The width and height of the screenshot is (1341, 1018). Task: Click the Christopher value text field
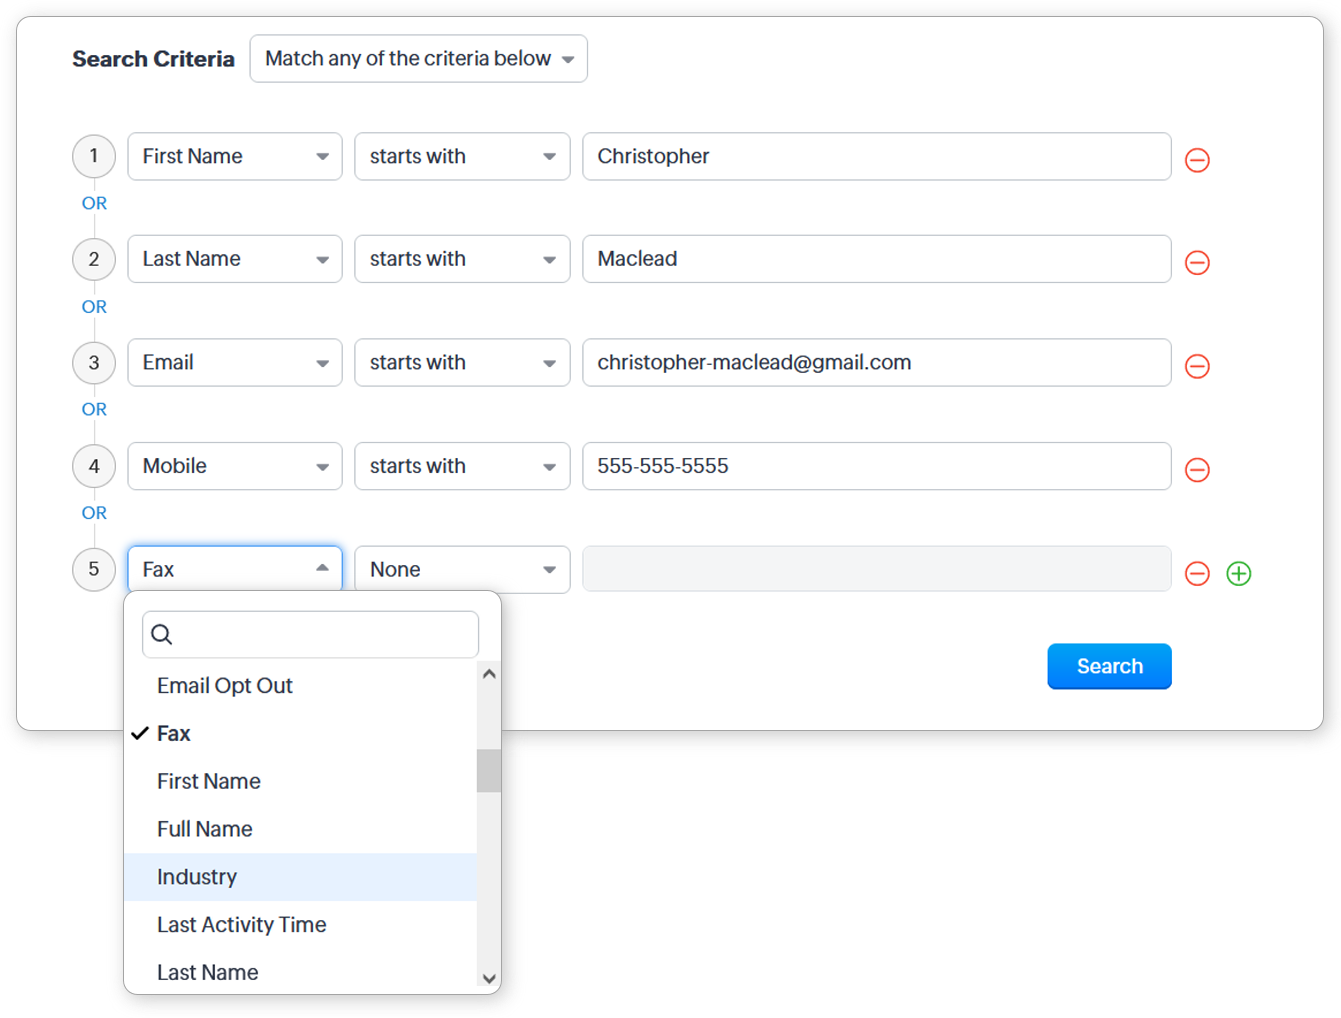point(876,157)
